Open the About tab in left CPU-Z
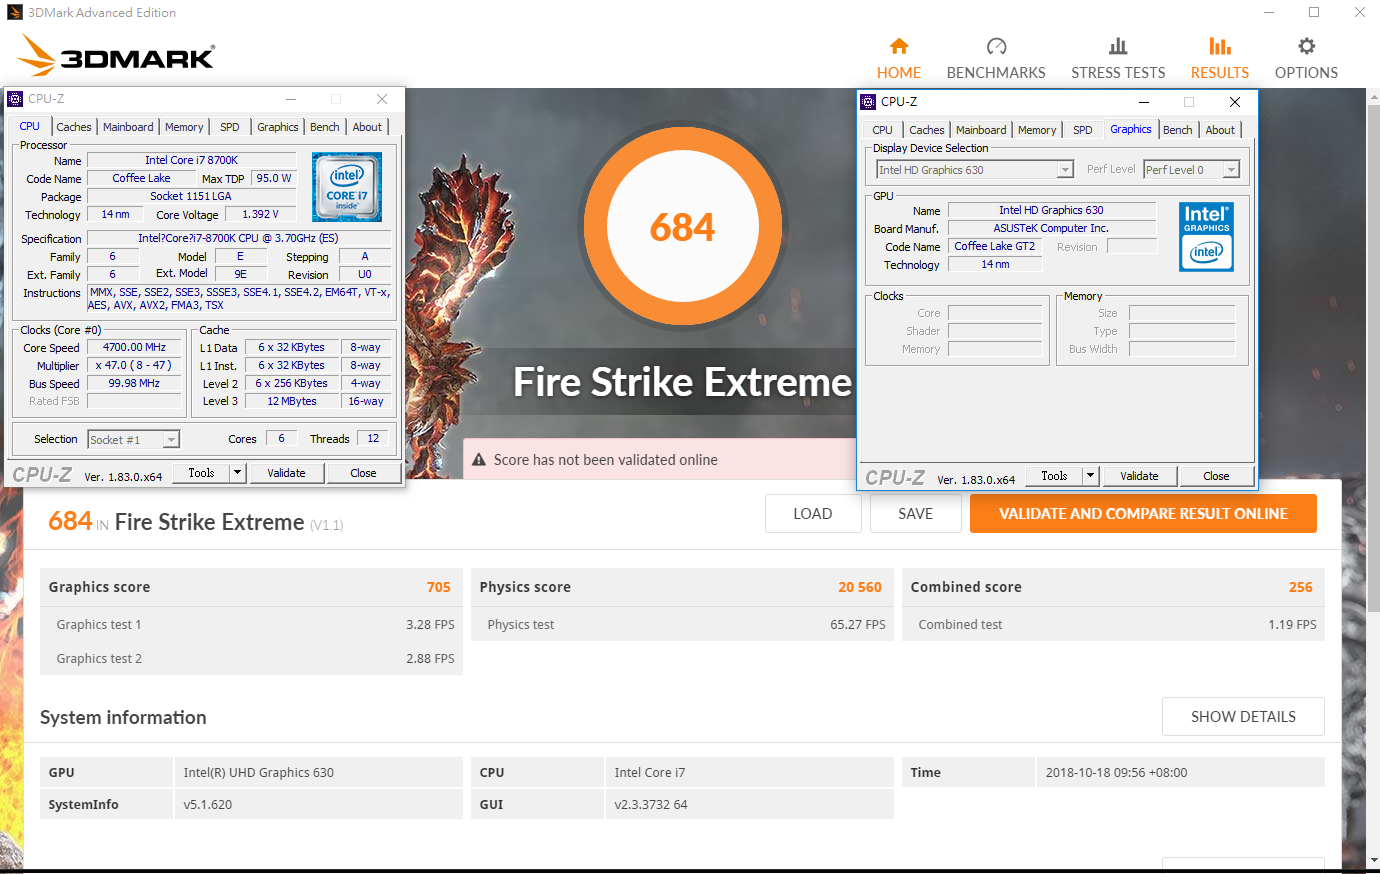Screen dimensions: 1380x874 point(367,127)
